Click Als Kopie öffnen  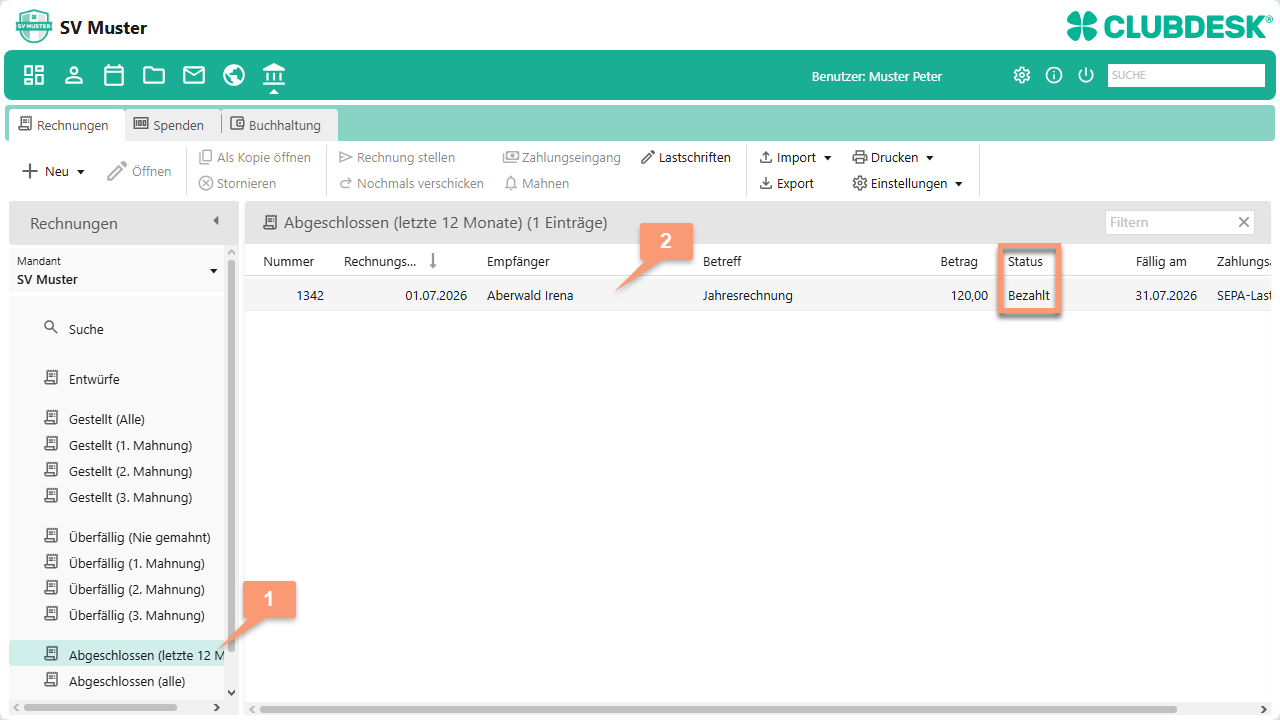(255, 157)
